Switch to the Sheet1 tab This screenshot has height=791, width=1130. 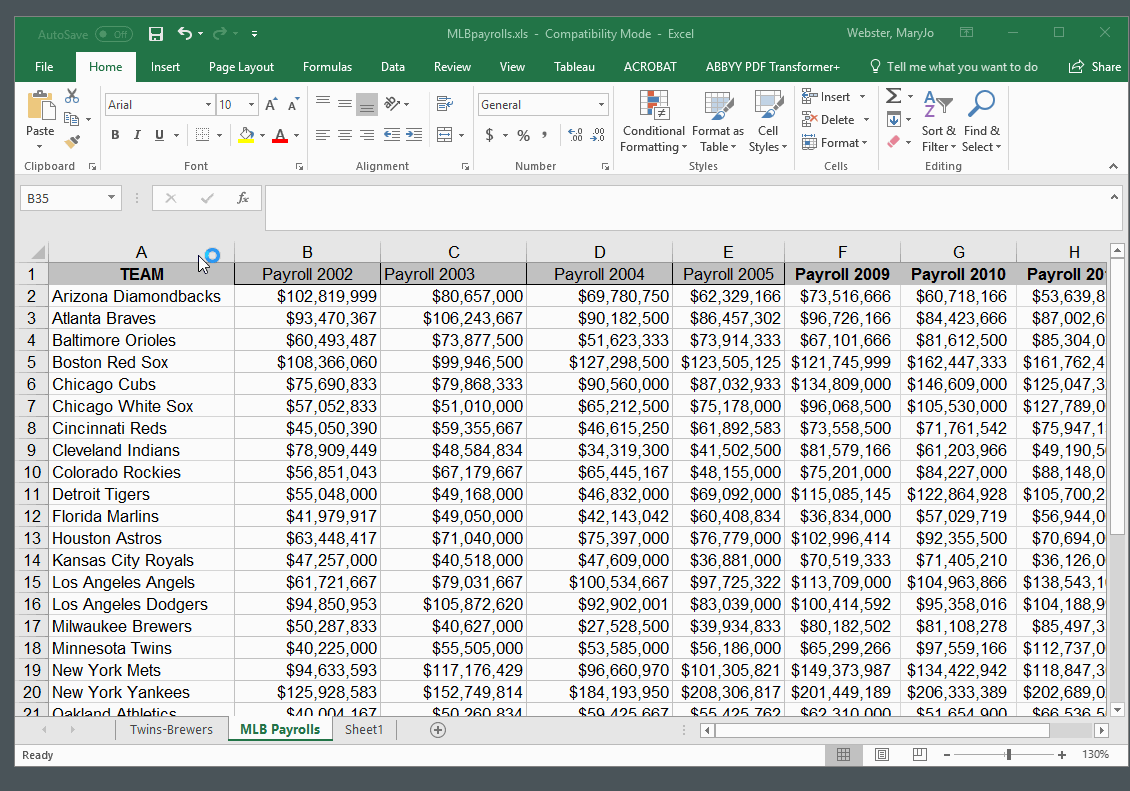tap(364, 729)
